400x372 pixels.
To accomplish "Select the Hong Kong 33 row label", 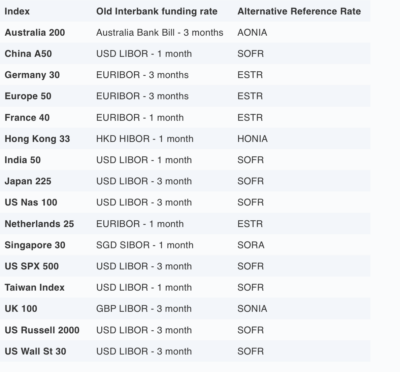I will [37, 139].
